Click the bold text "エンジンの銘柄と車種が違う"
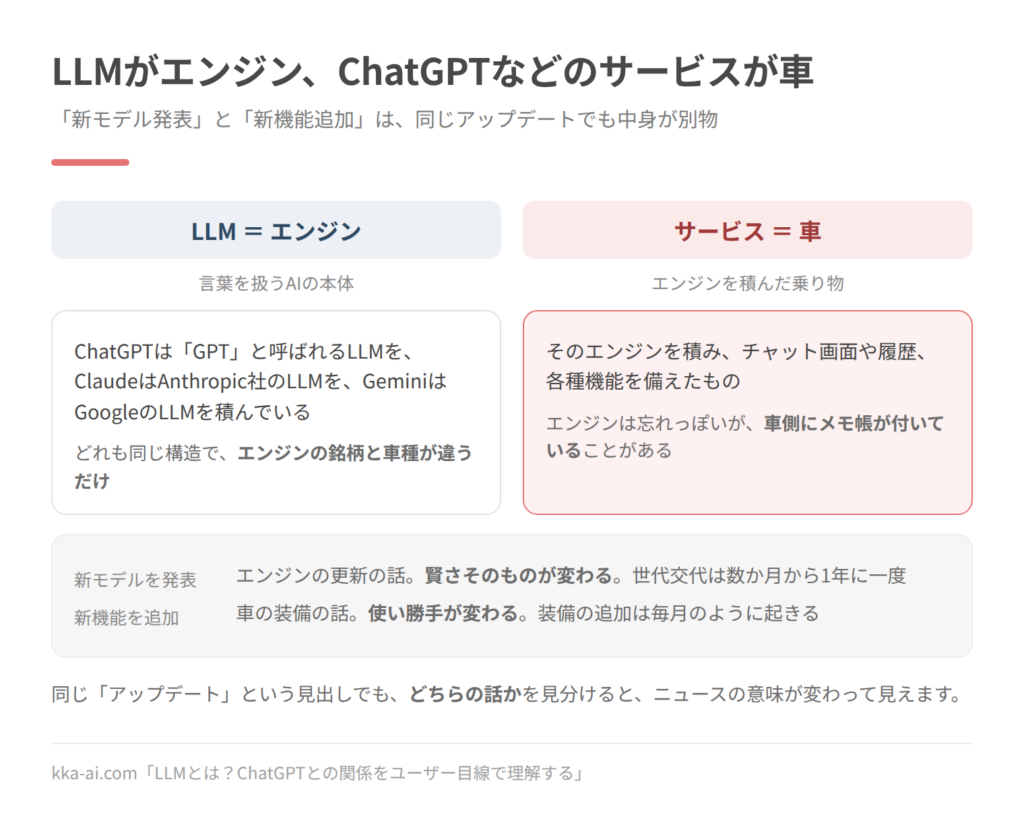The height and width of the screenshot is (817, 1024). [355, 453]
